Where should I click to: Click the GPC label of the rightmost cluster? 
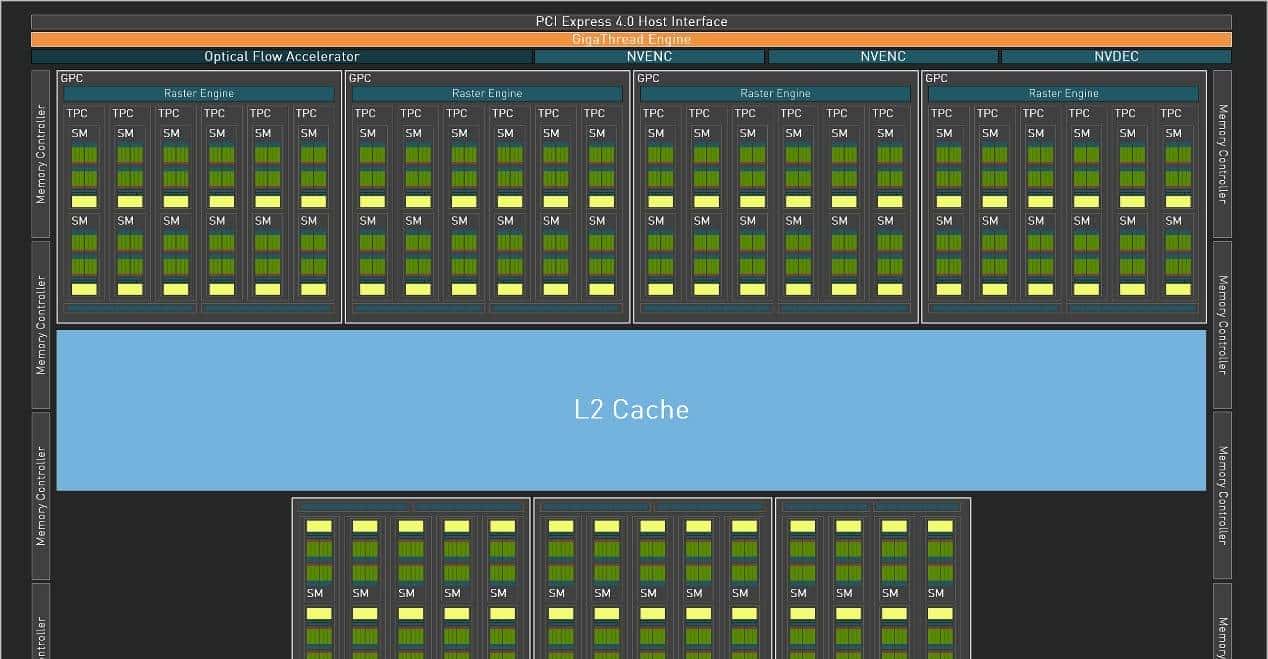[x=936, y=78]
